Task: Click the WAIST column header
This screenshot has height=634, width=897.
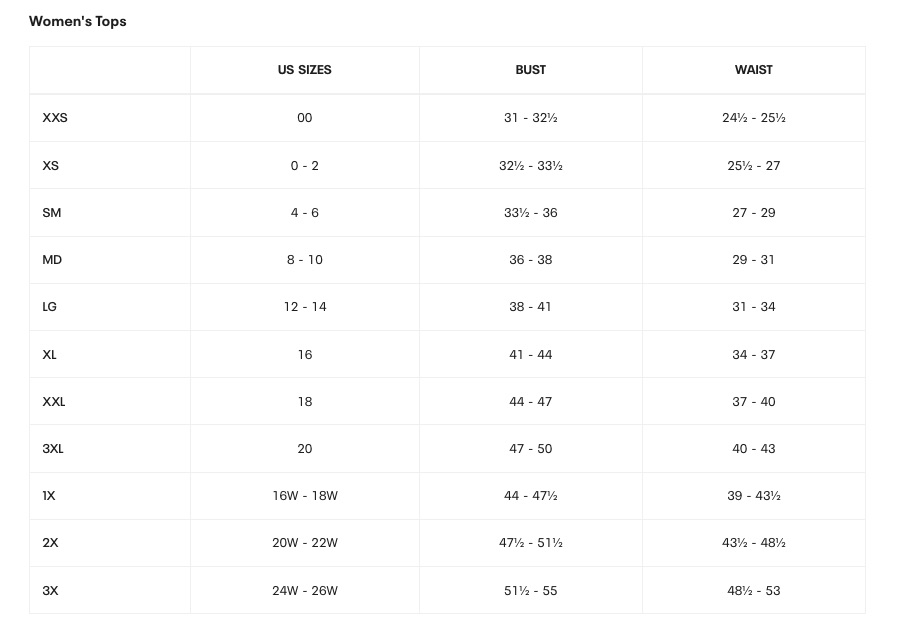Action: 754,70
